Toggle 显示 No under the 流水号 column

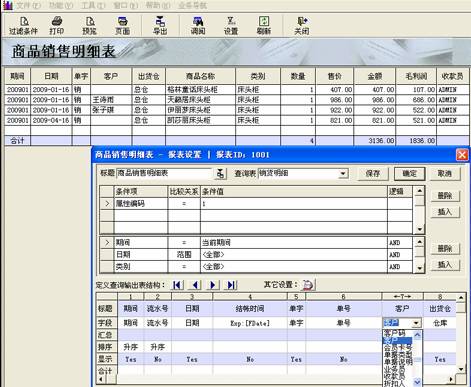(x=158, y=359)
